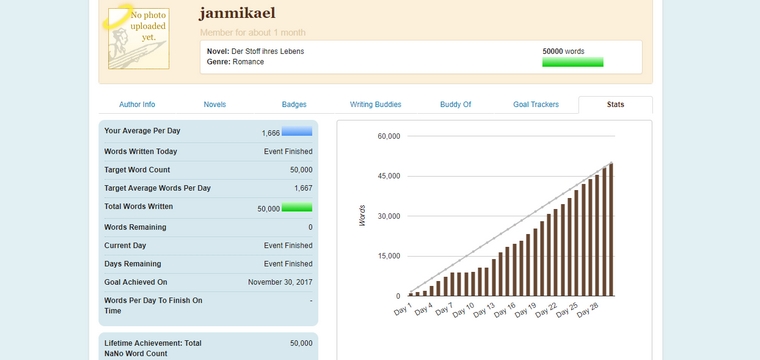View the Writing Buddies tab
This screenshot has width=760, height=360.
coord(376,105)
